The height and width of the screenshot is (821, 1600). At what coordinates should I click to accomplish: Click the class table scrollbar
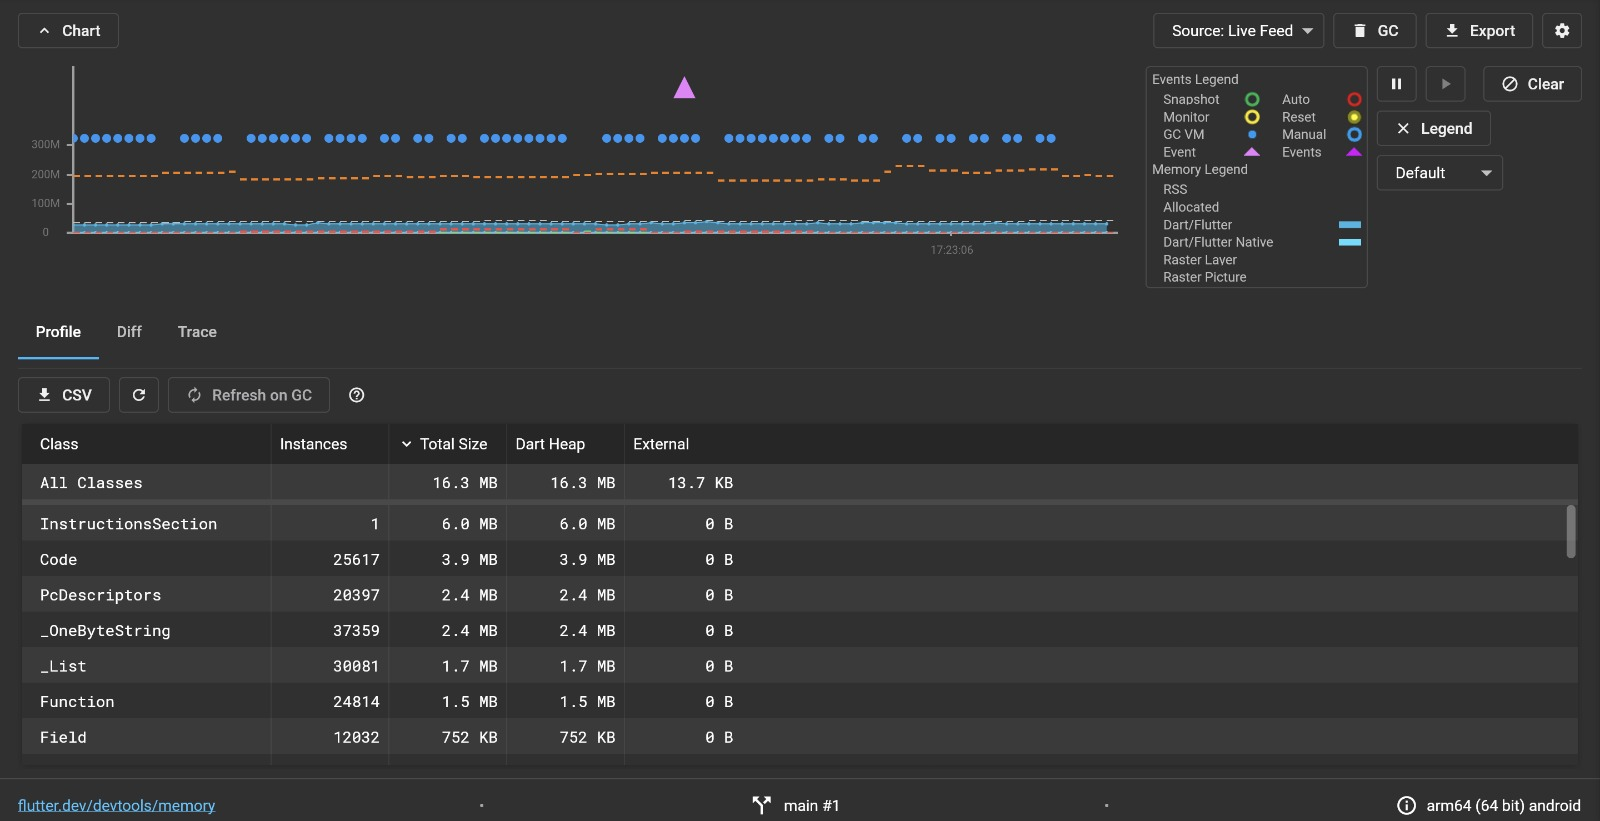[1571, 532]
